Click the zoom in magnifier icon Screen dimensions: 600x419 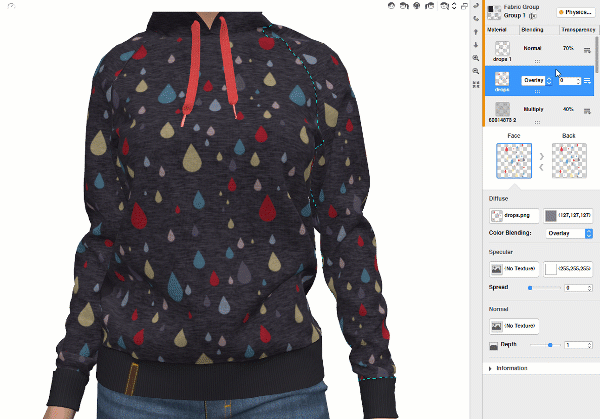coord(476,58)
